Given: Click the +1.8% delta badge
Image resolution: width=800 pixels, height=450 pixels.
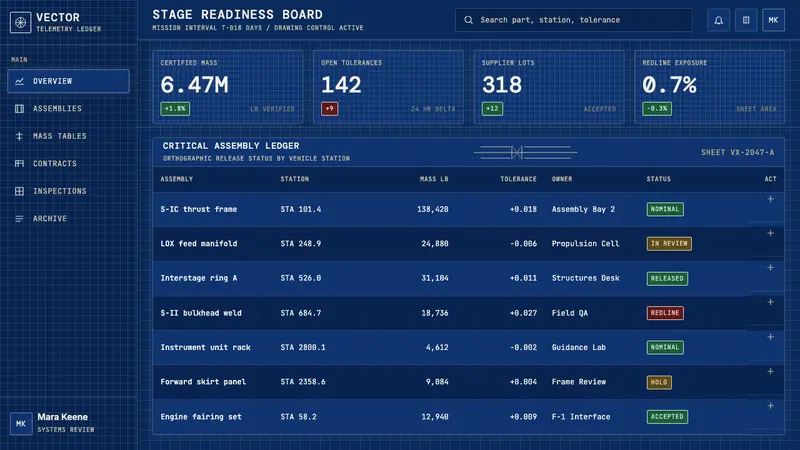Looking at the screenshot, I should (175, 109).
